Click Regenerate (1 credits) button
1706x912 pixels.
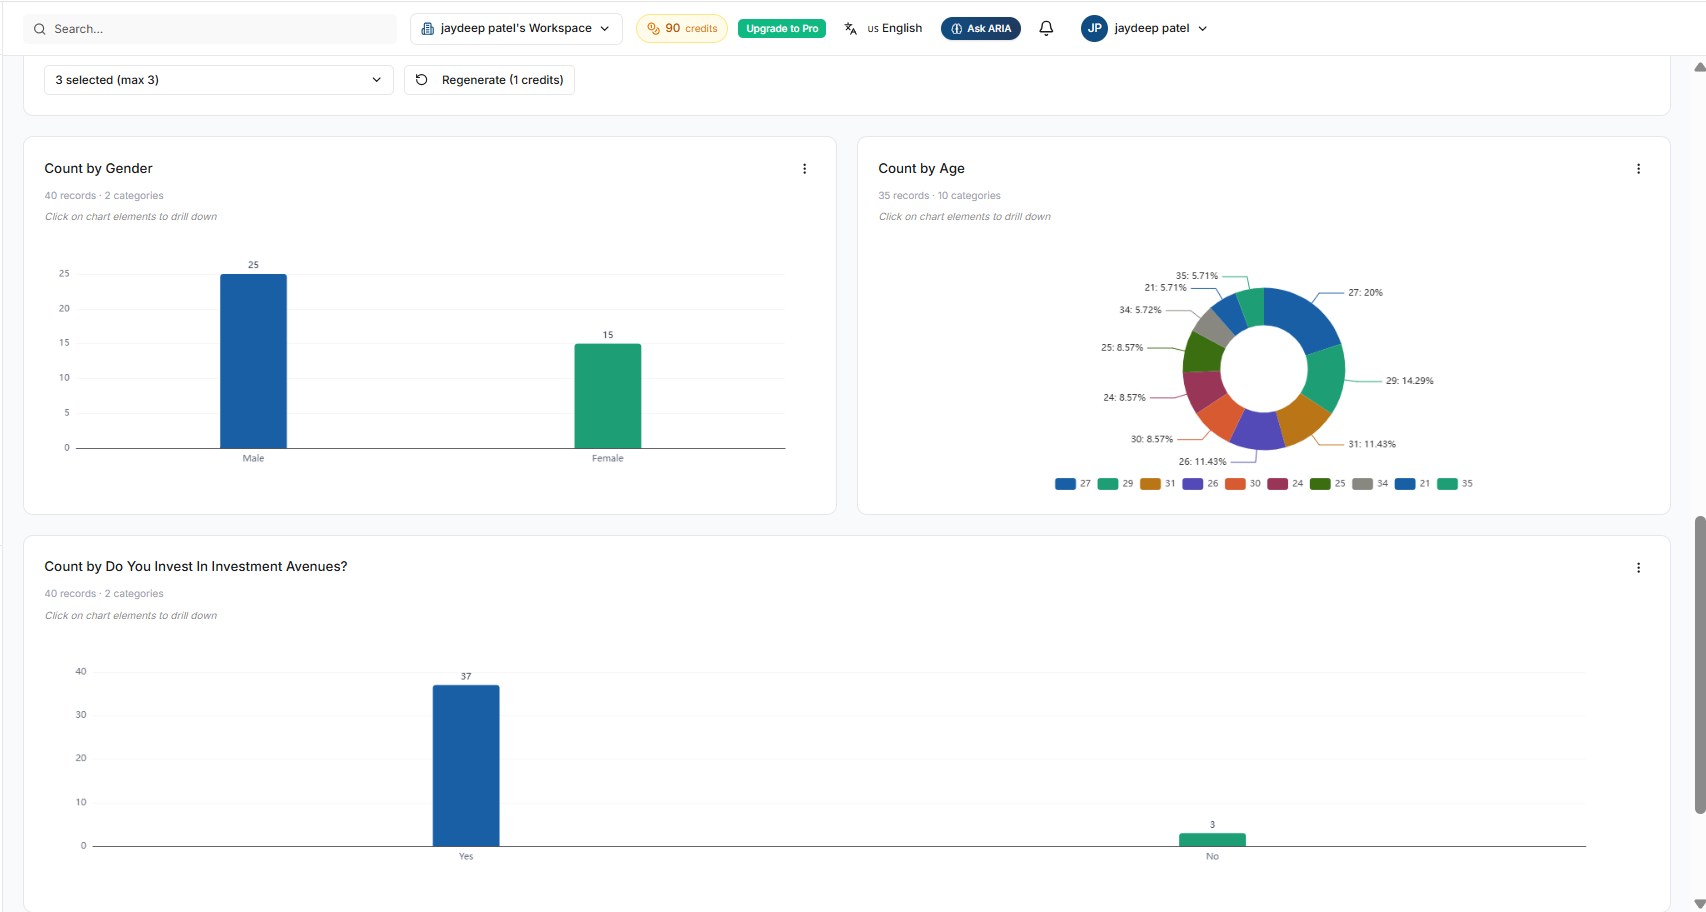coord(489,80)
